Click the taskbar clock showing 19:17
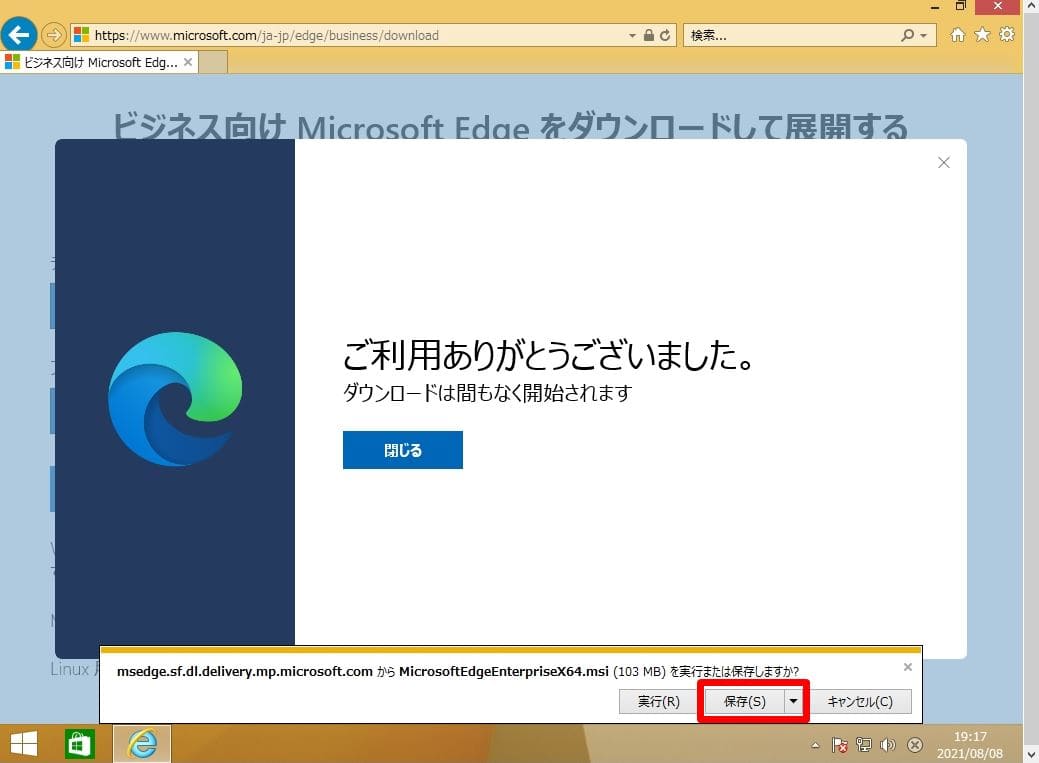 click(969, 744)
